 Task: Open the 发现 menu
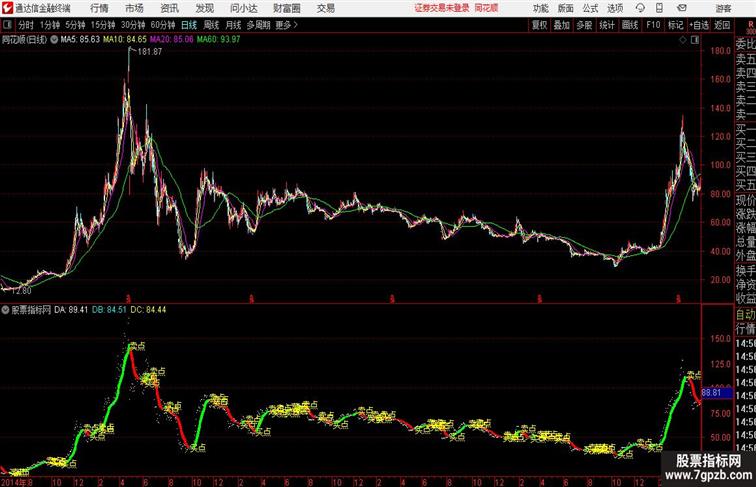(204, 8)
